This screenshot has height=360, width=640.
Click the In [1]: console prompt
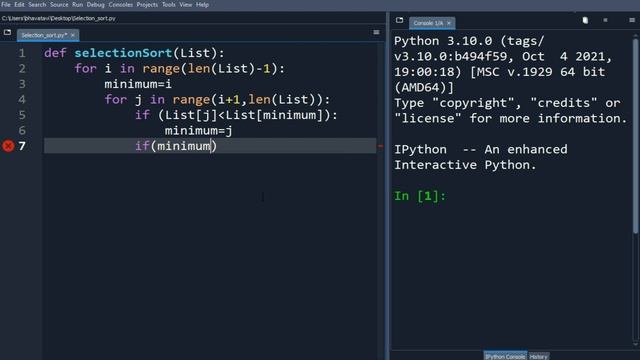point(420,196)
